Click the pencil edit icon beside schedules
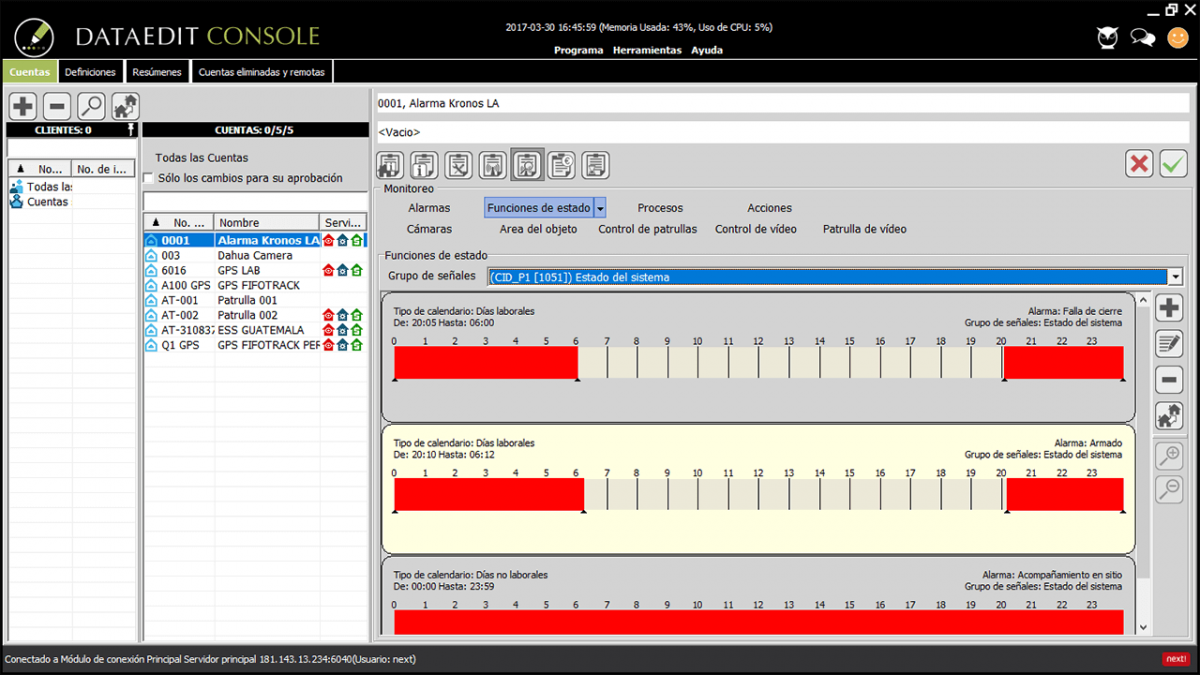 1169,344
